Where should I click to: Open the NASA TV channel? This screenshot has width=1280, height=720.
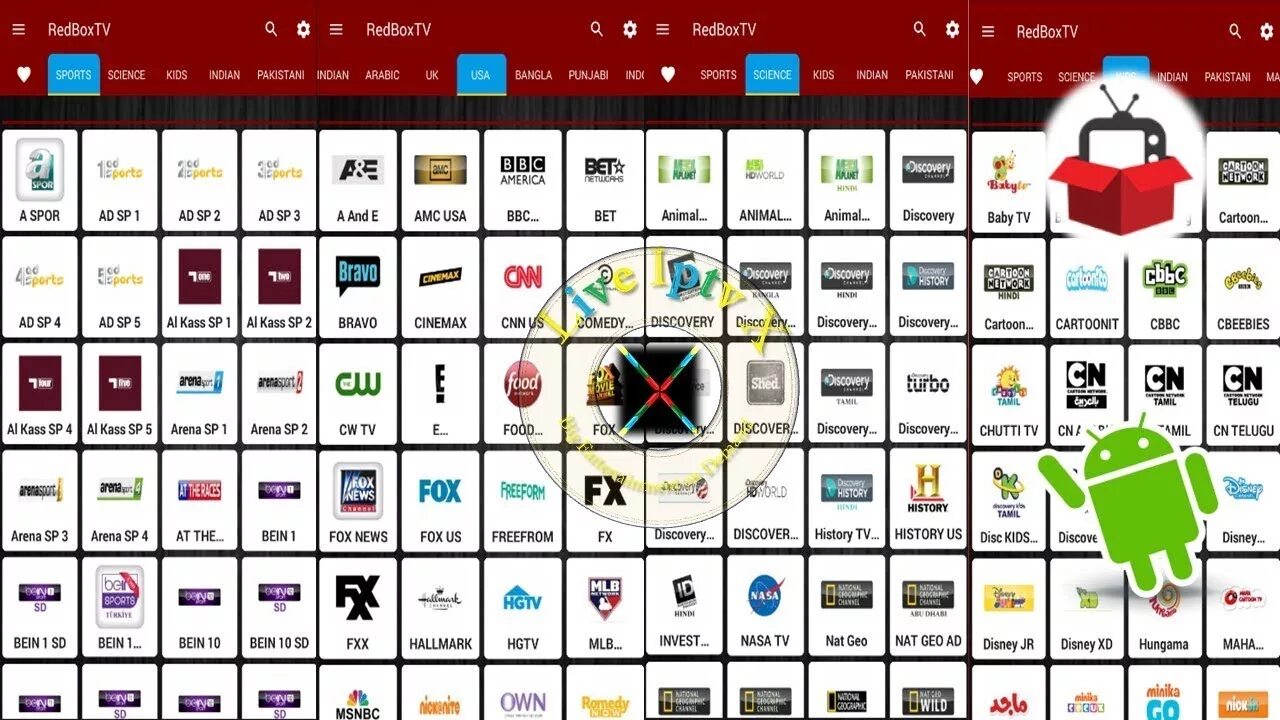[x=765, y=607]
